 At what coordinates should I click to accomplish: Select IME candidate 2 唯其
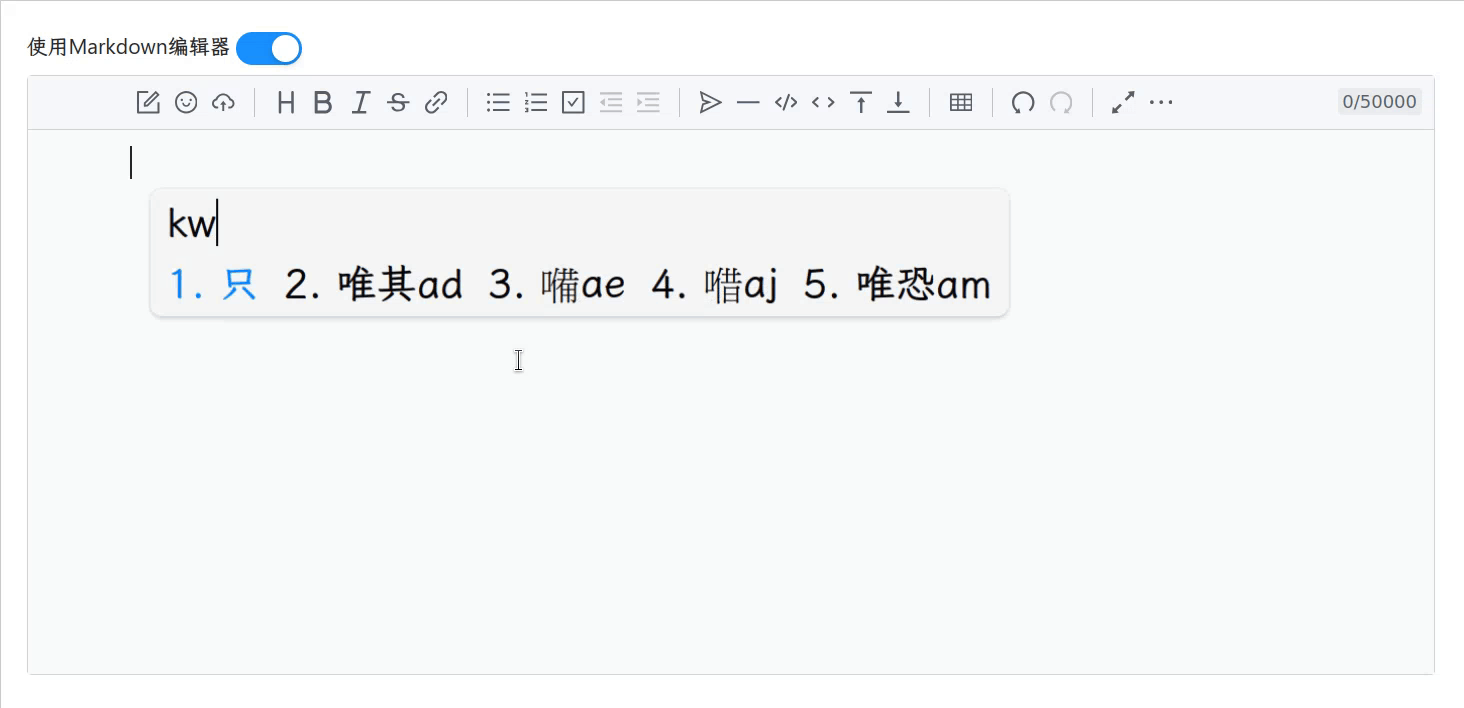coord(374,285)
